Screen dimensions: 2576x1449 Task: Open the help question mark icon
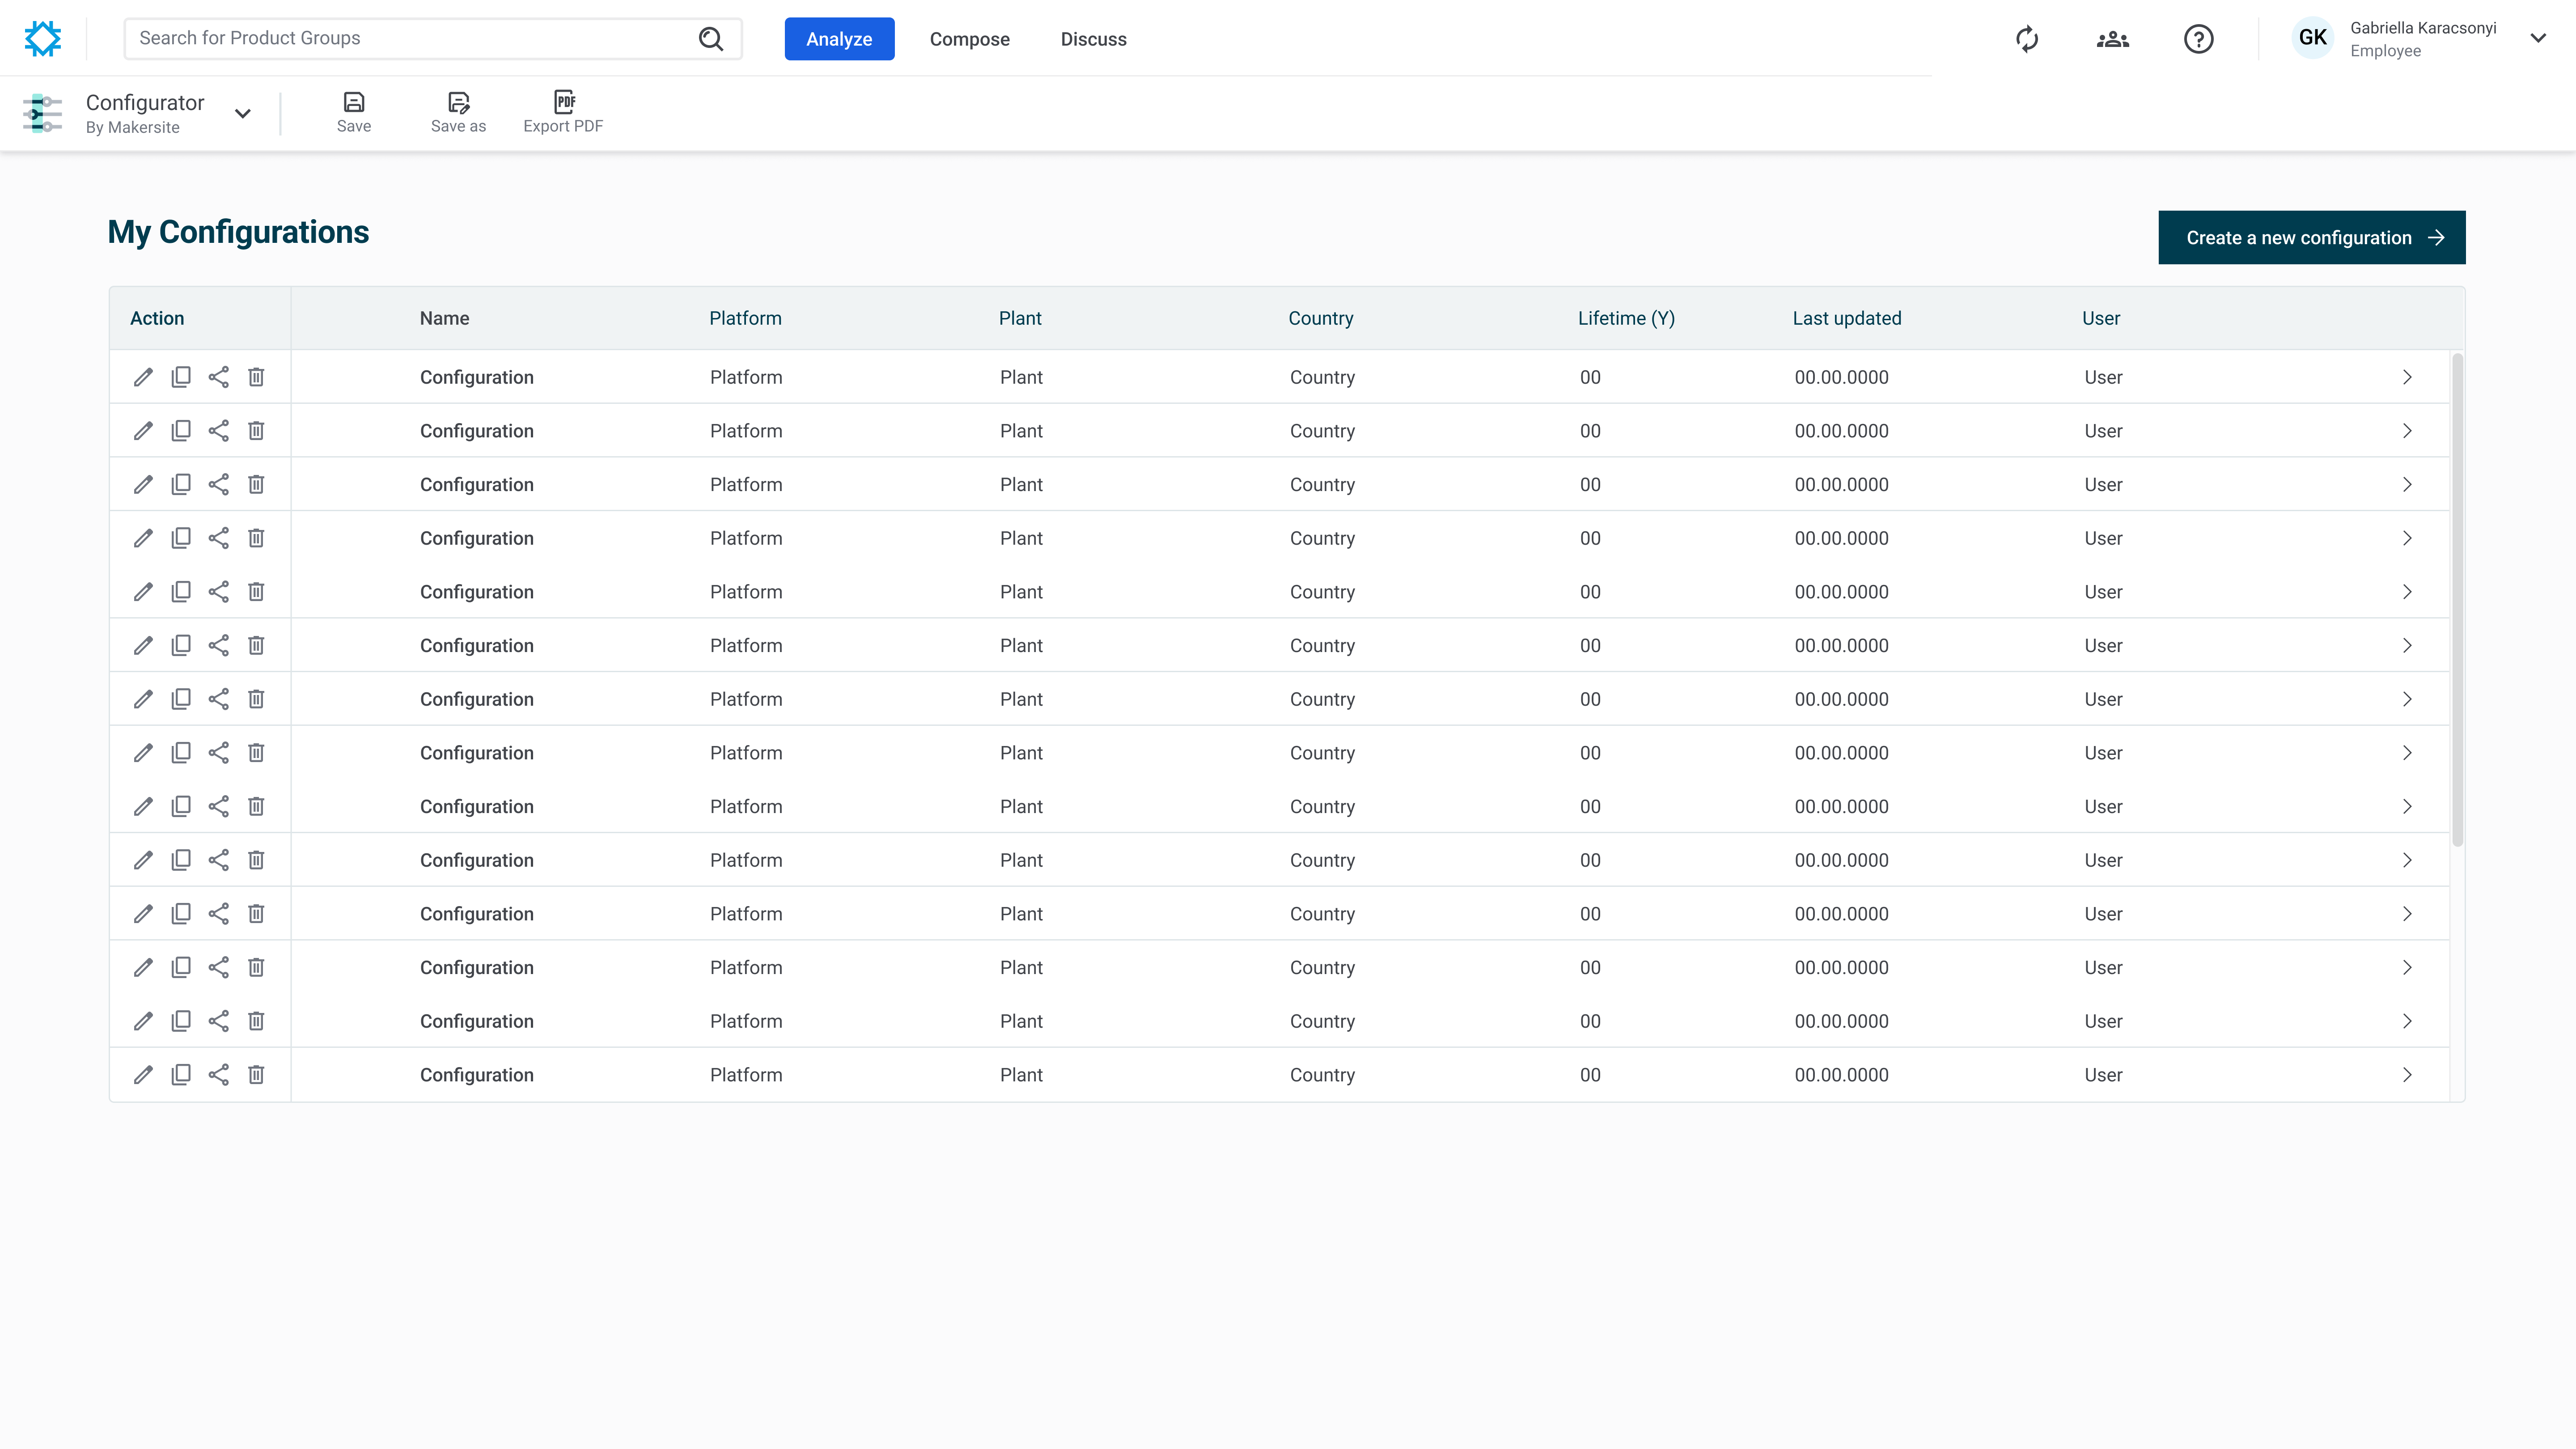(x=2198, y=39)
